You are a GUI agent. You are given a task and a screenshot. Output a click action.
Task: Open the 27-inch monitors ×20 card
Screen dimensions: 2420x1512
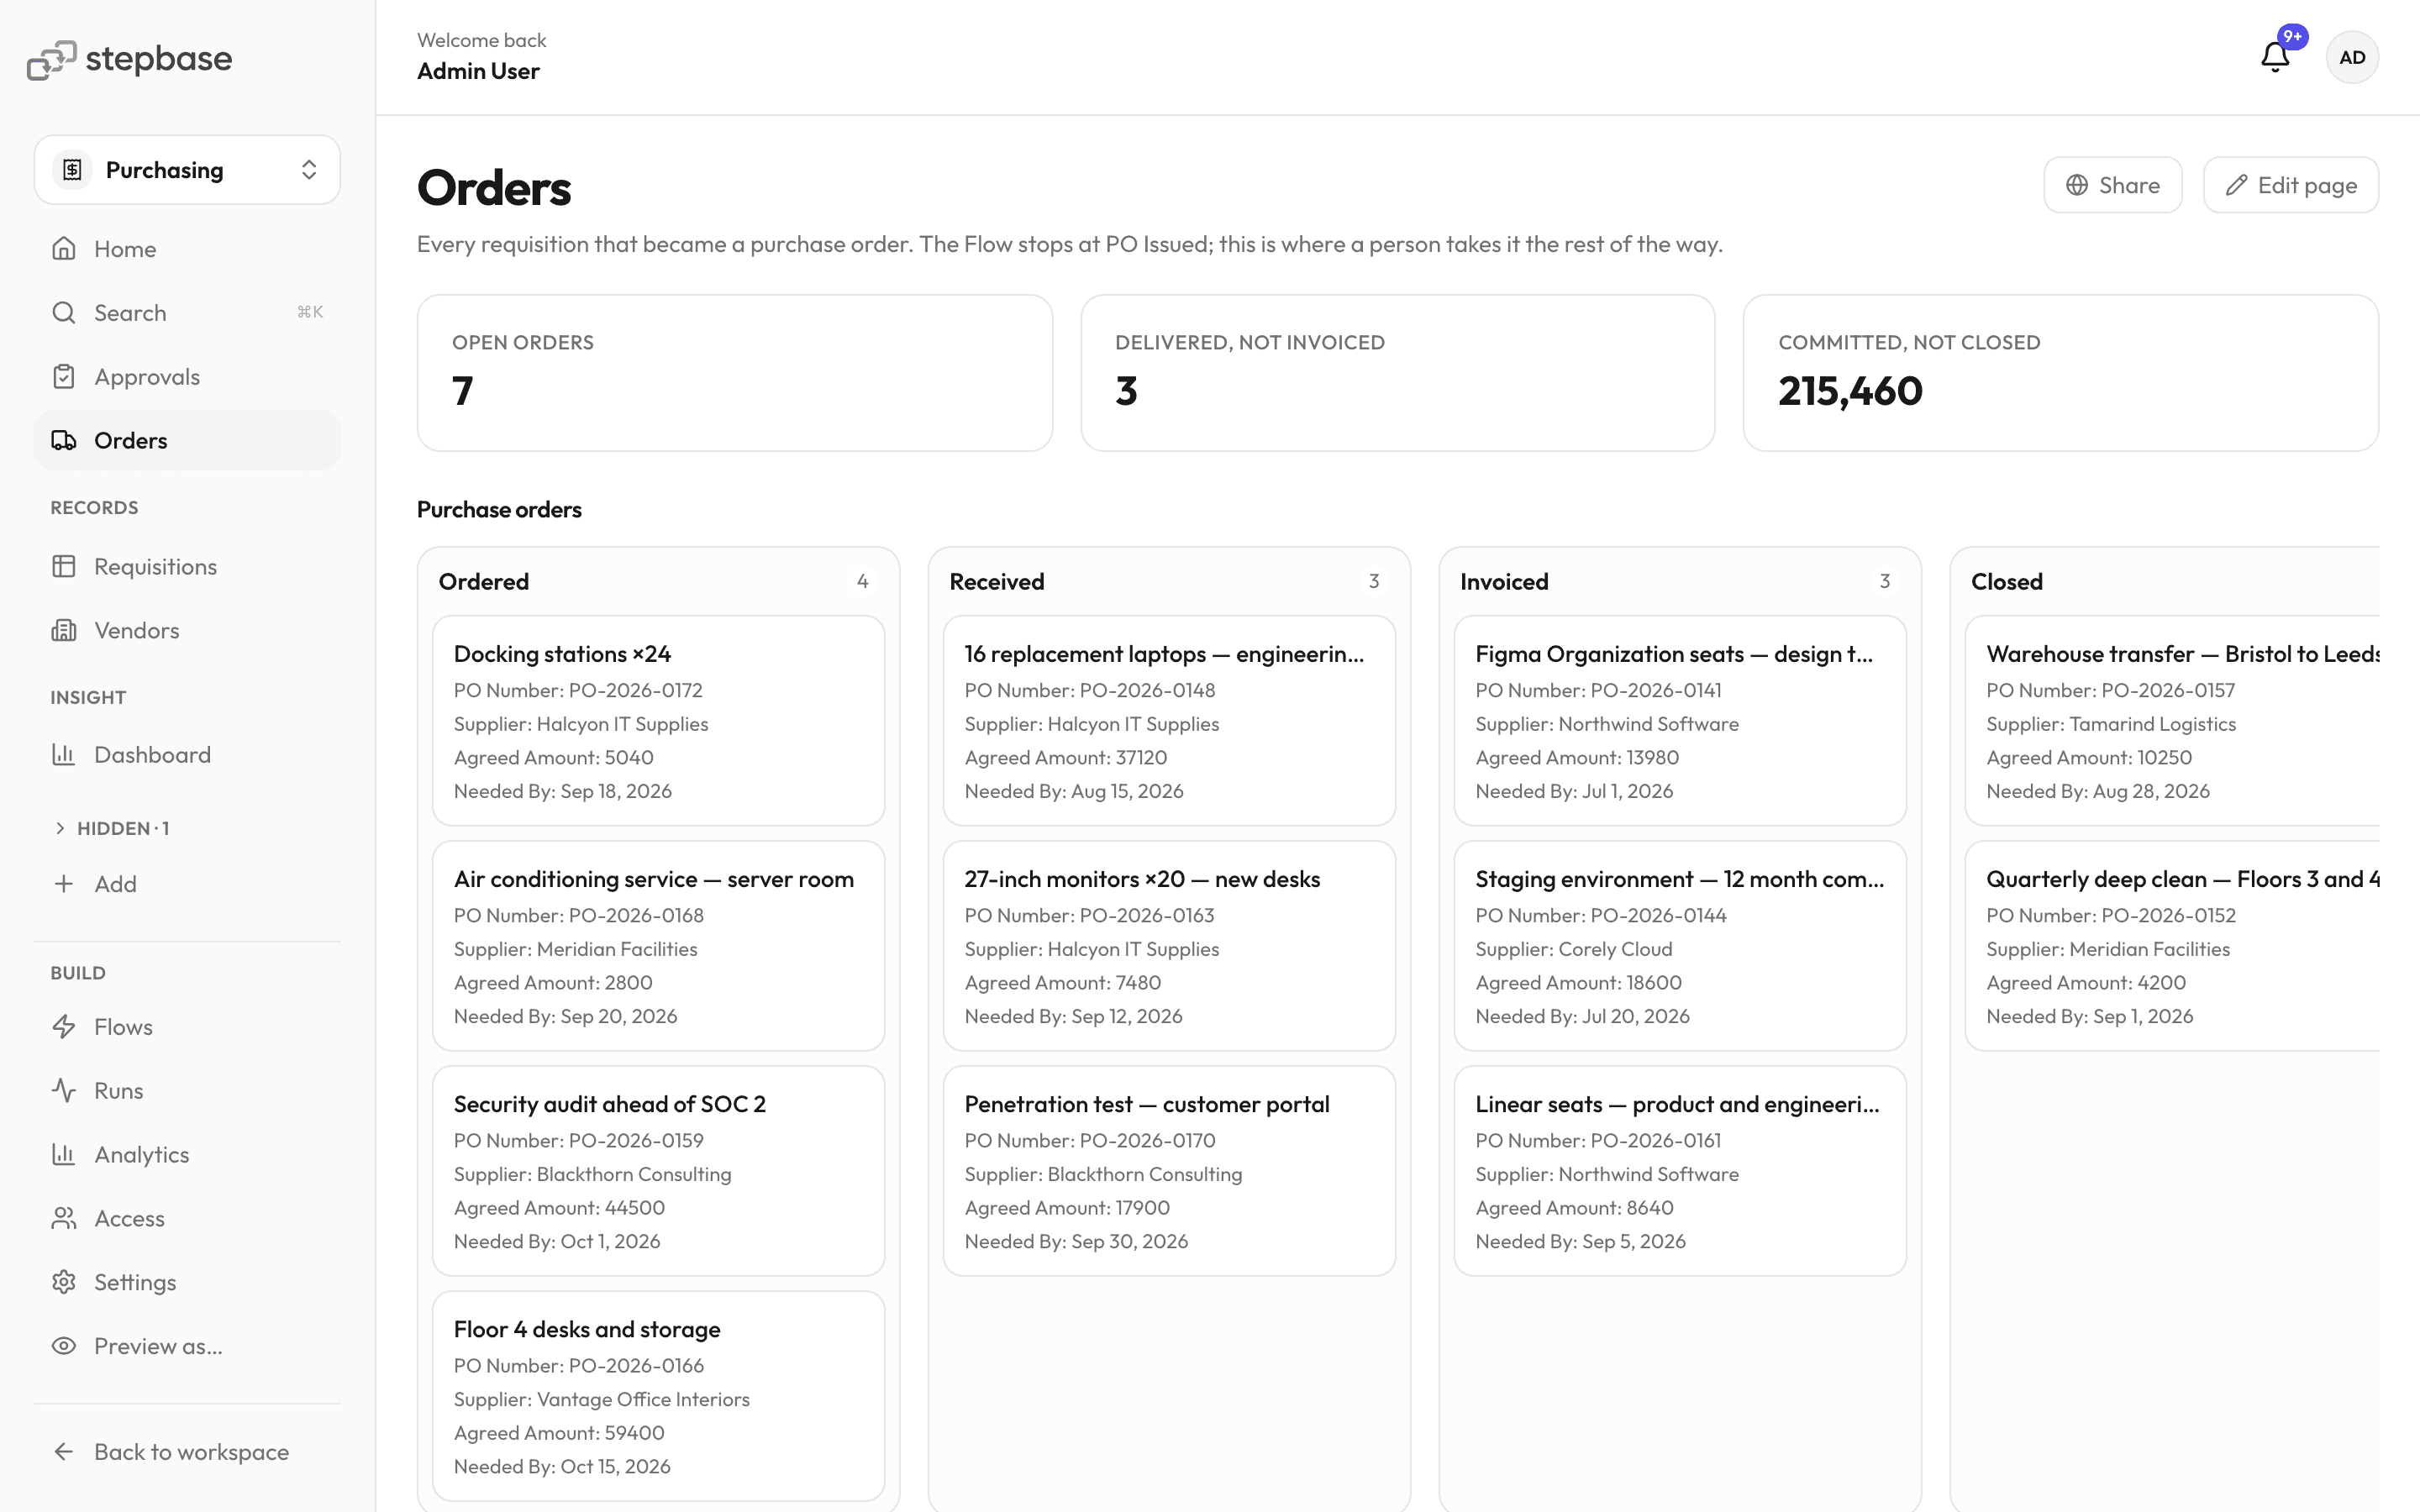pyautogui.click(x=1169, y=945)
